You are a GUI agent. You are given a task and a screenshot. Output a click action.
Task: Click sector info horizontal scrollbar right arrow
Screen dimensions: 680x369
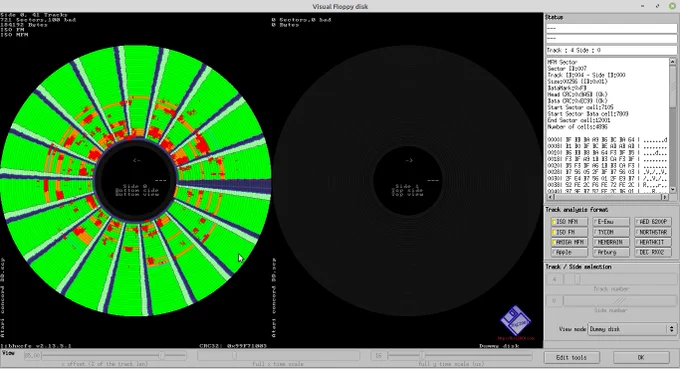[x=666, y=197]
